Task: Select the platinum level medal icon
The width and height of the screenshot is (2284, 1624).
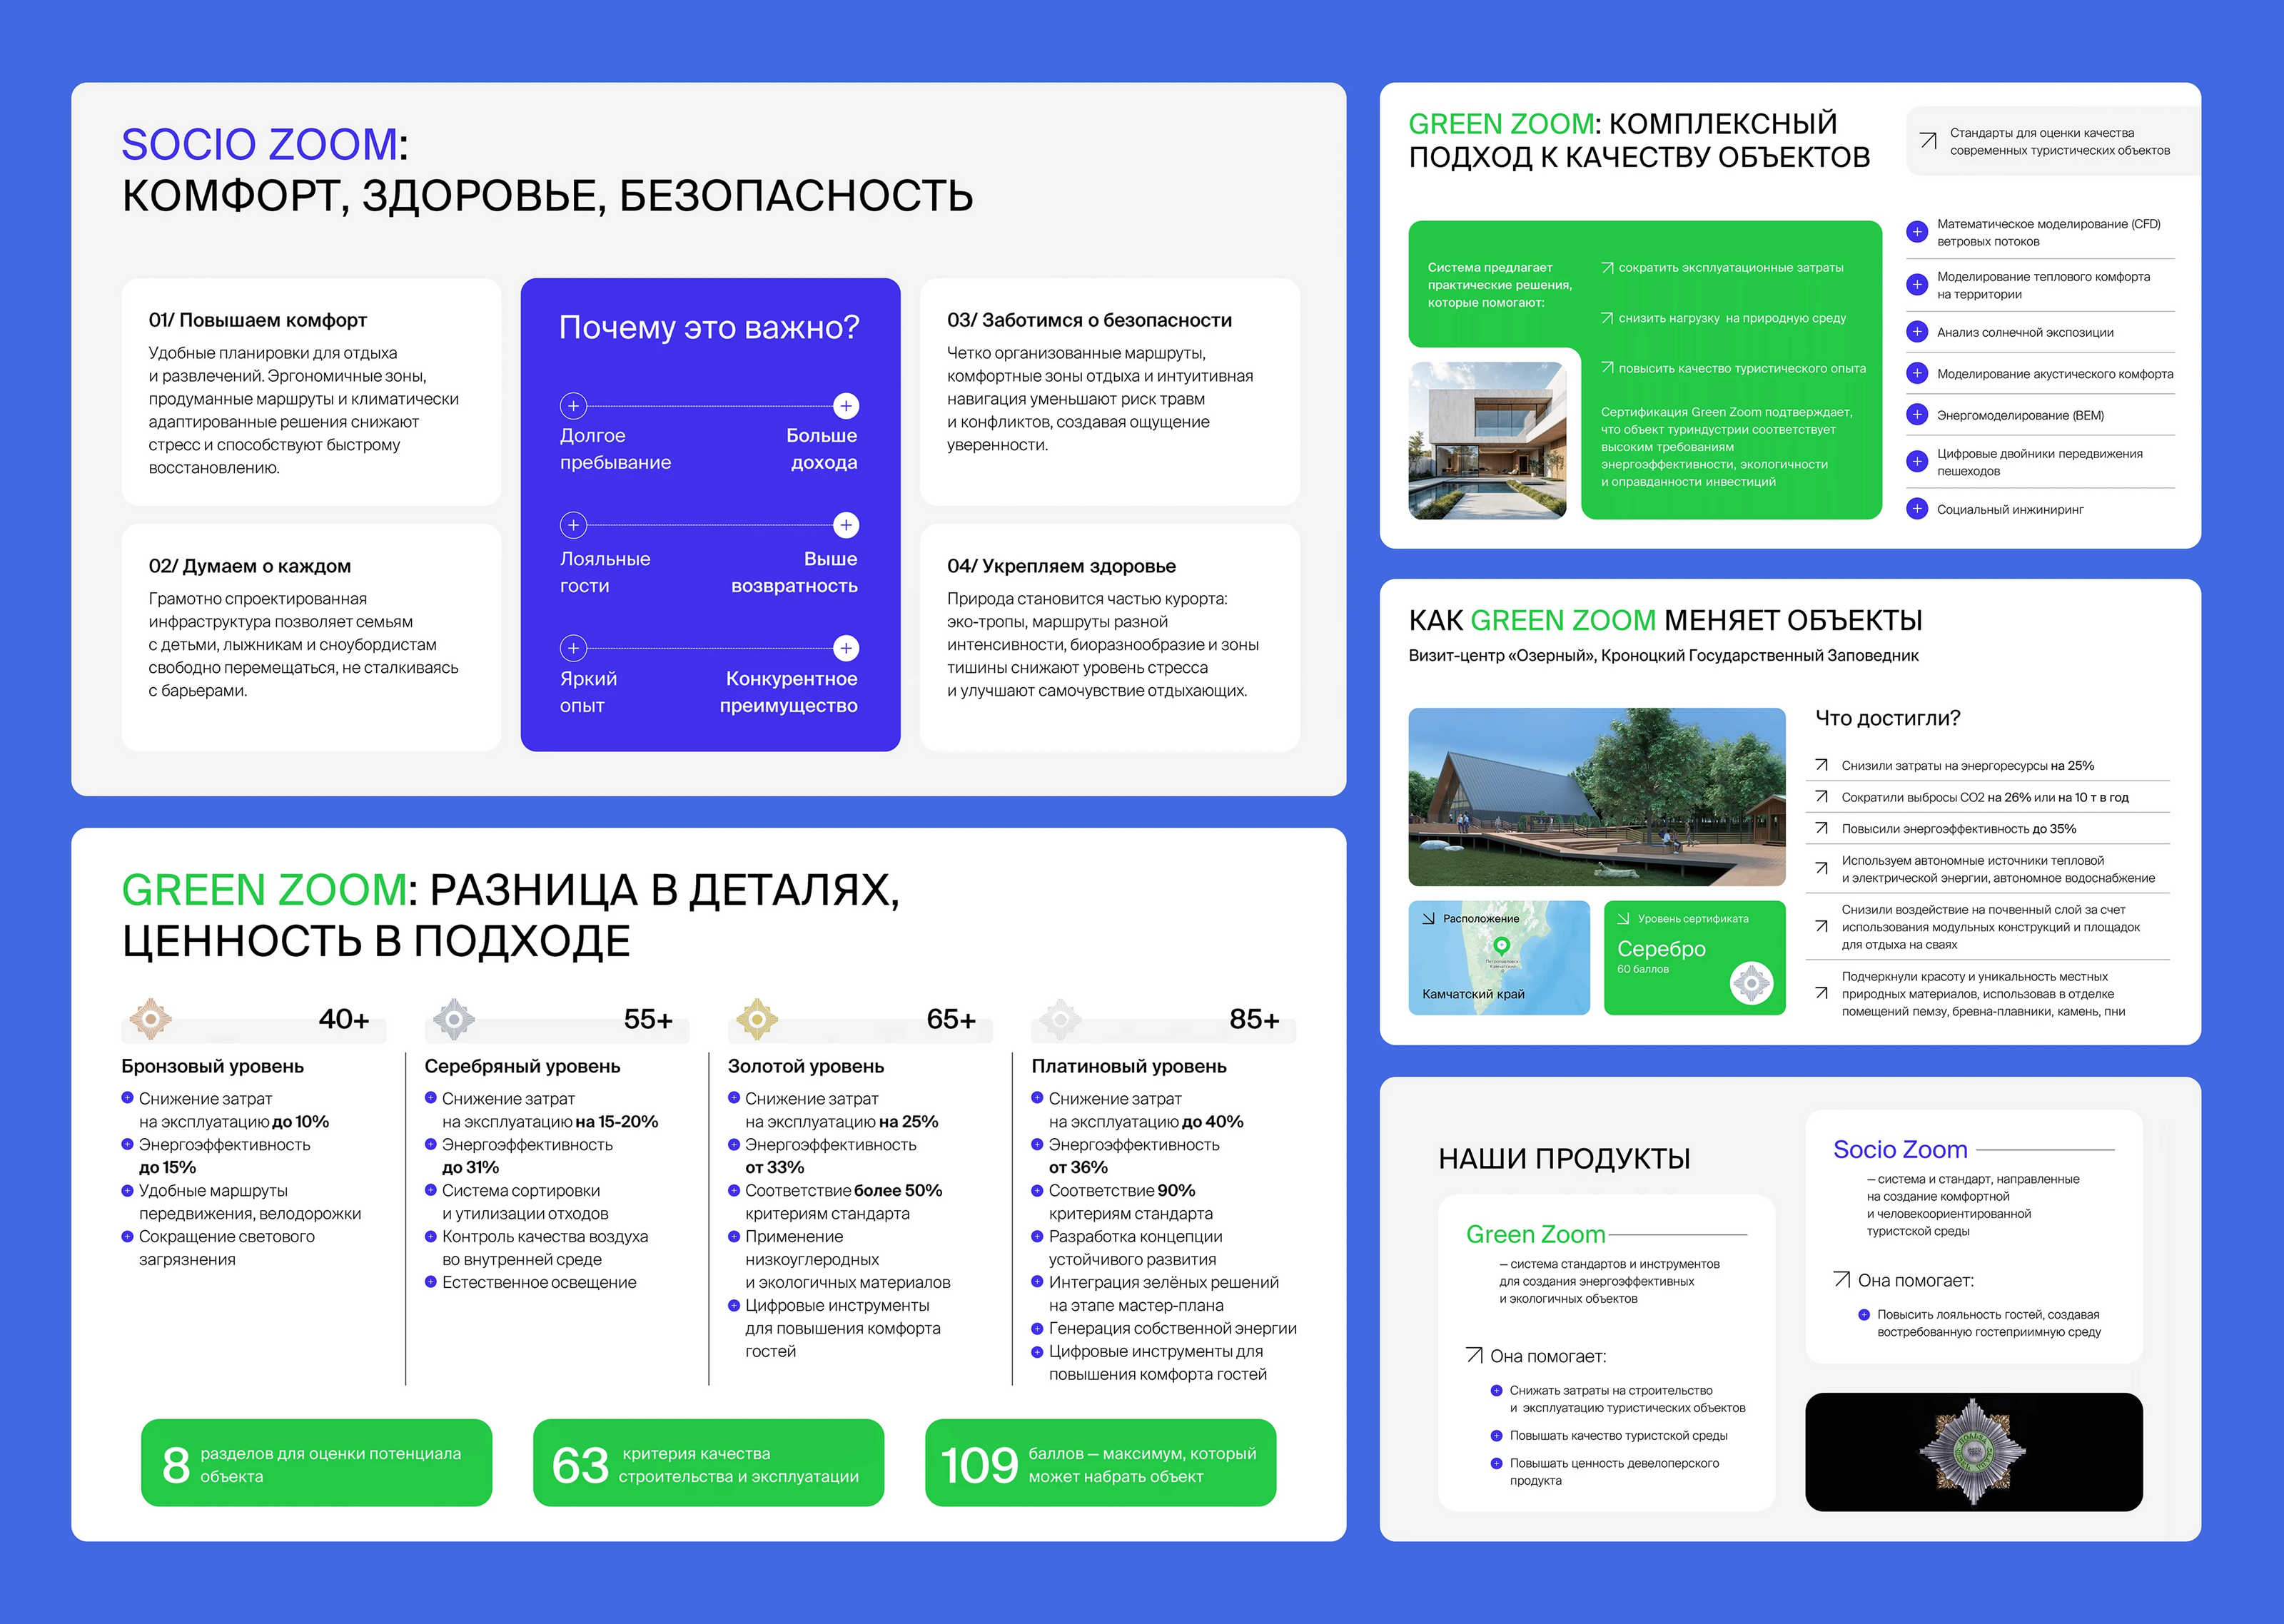Action: pyautogui.click(x=1062, y=1020)
